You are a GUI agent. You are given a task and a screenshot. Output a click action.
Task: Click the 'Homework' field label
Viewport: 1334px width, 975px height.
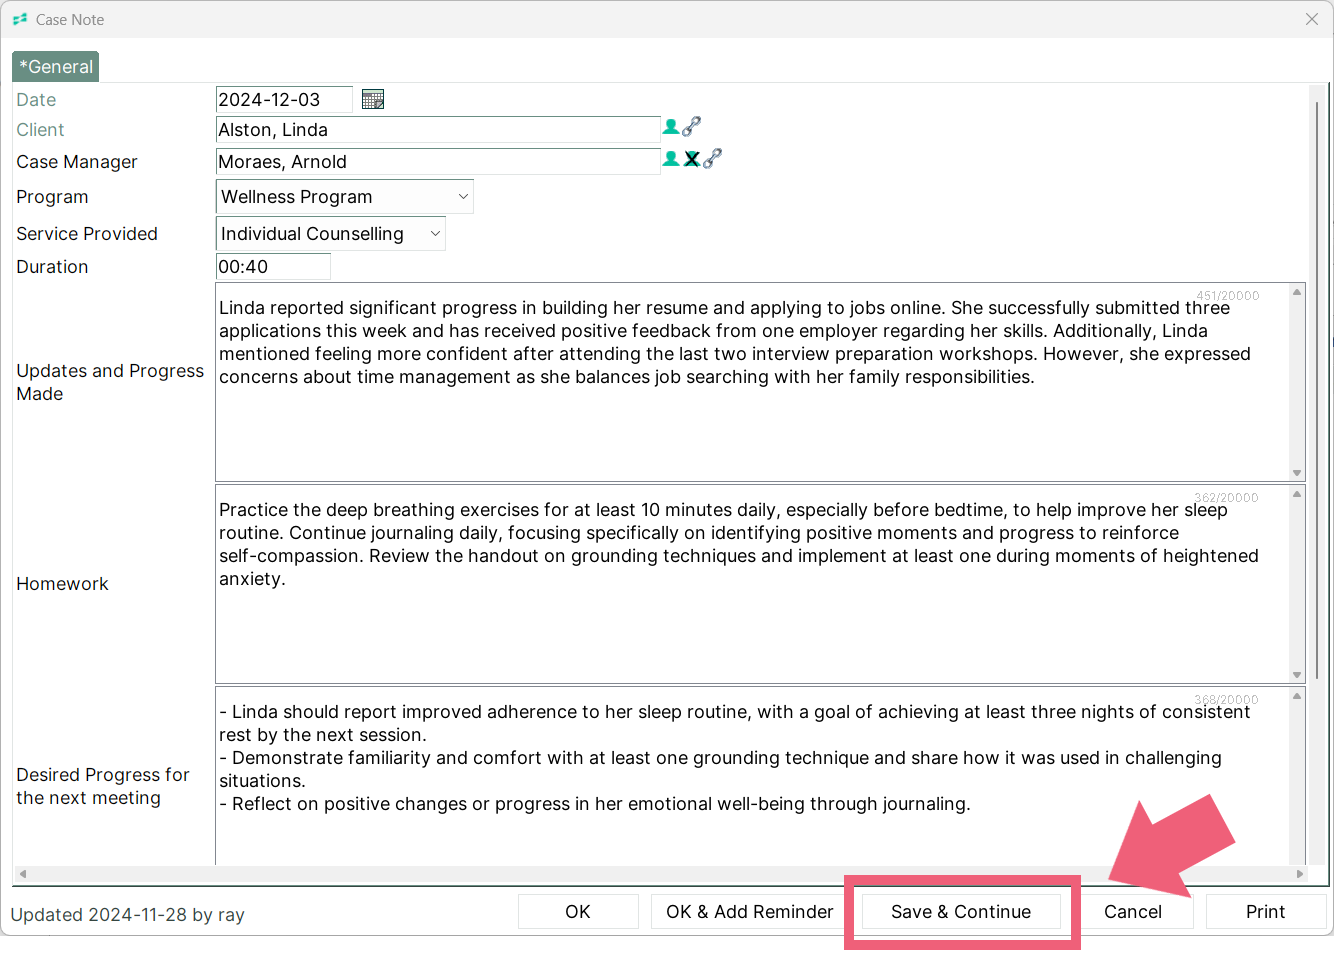coord(62,584)
